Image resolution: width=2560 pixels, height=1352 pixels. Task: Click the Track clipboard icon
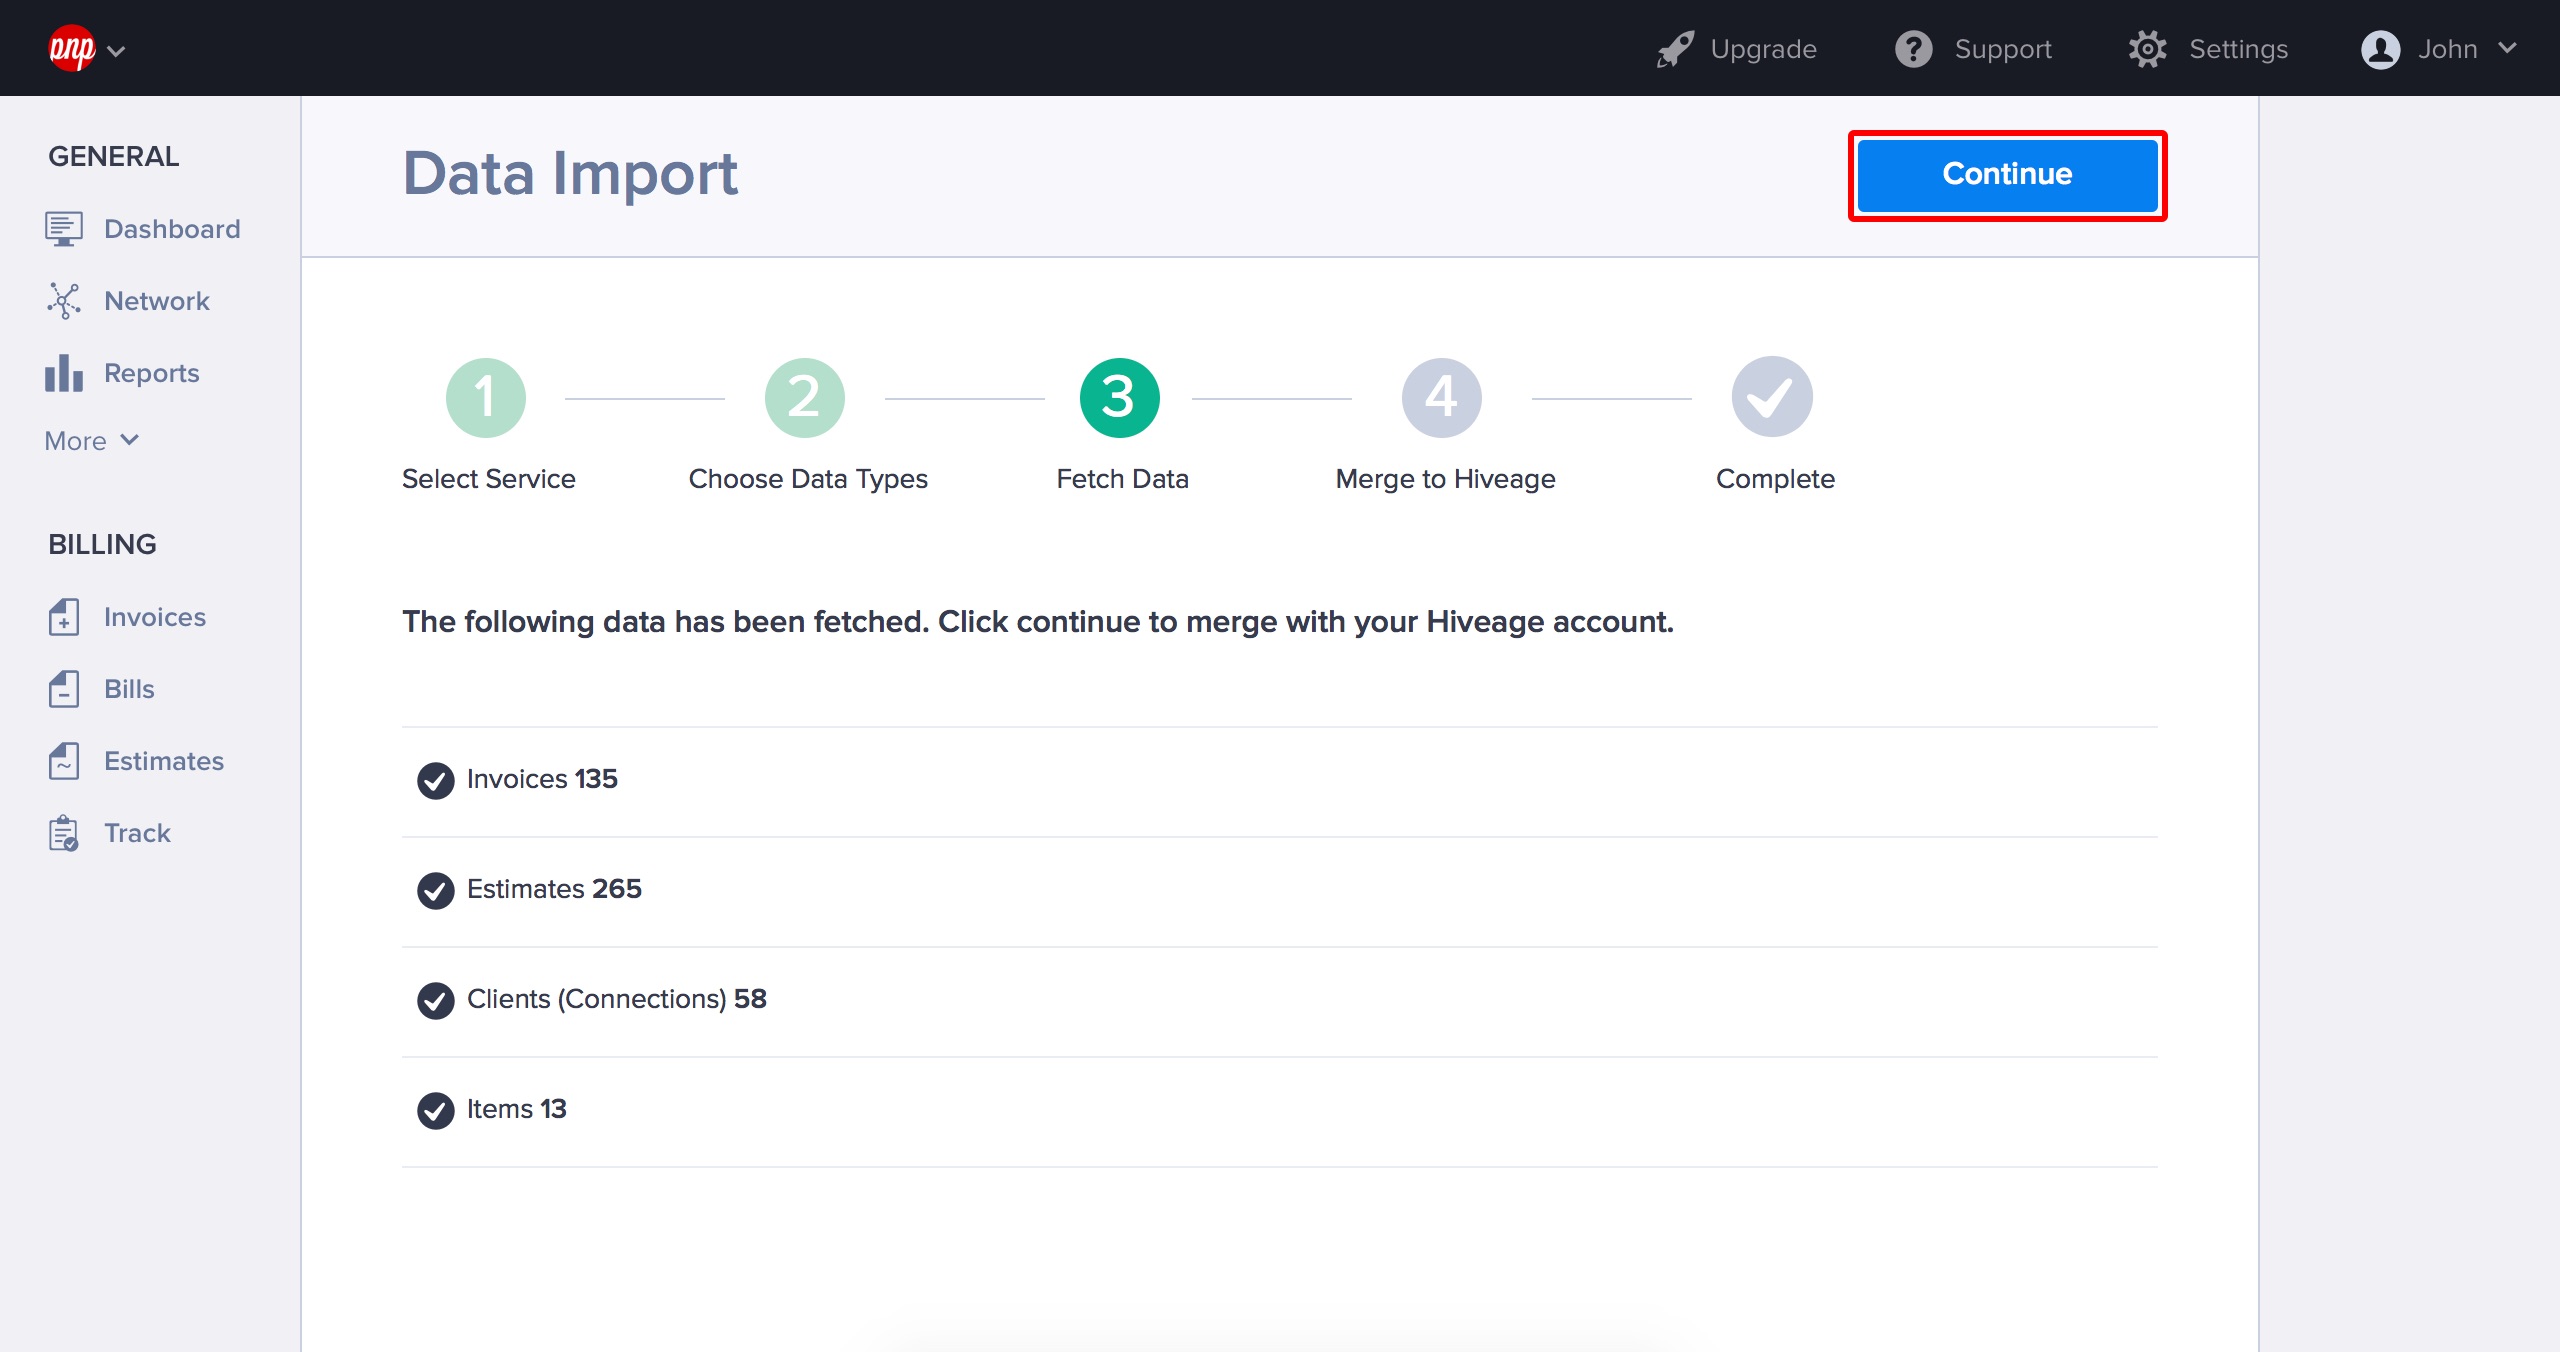click(x=63, y=833)
